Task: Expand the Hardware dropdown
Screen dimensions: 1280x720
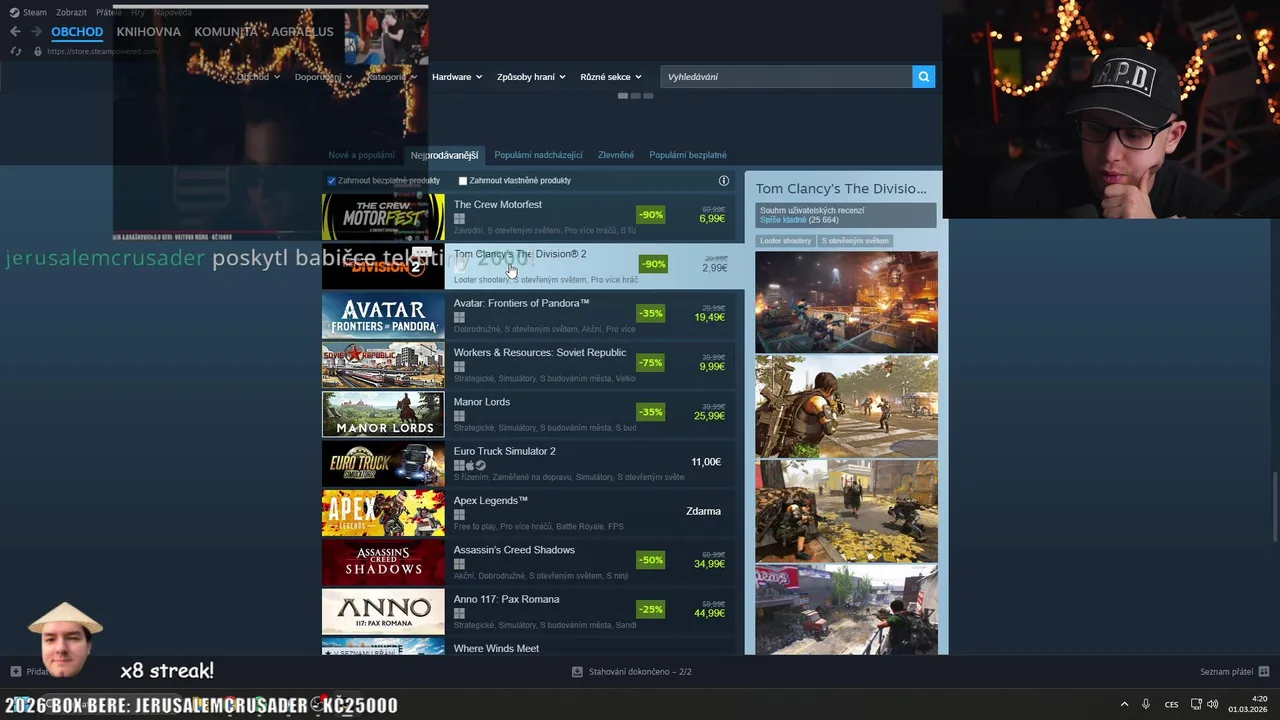Action: pyautogui.click(x=457, y=77)
